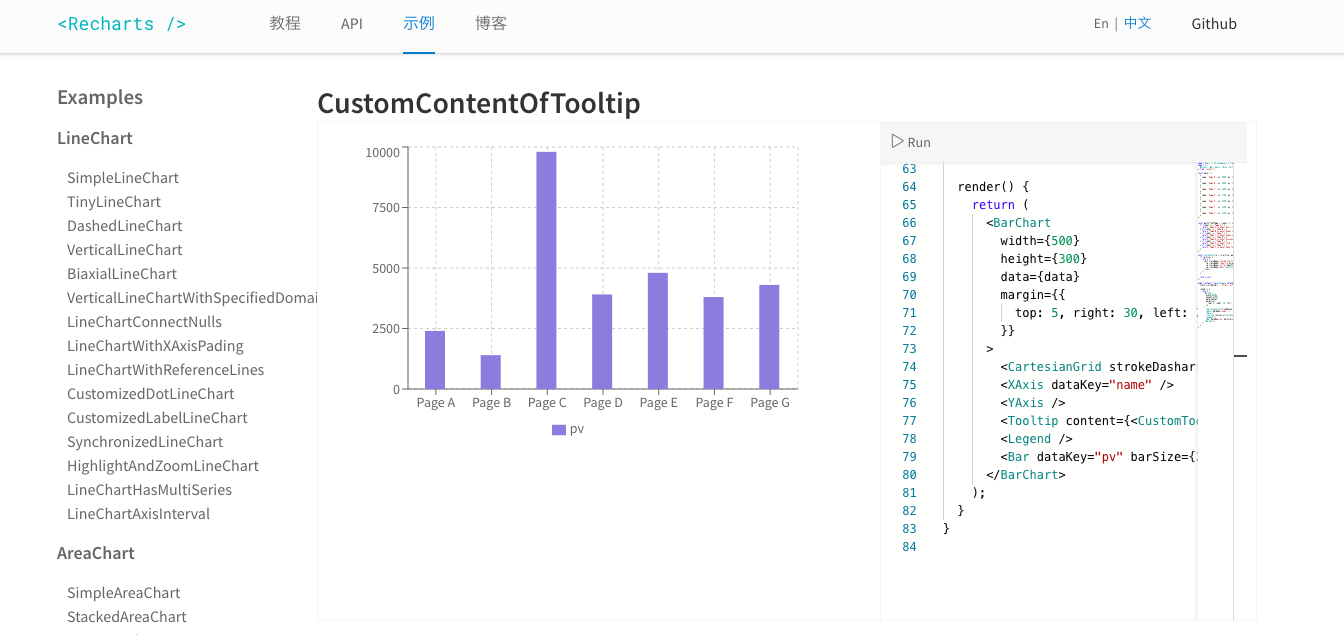Open the 博客 navigation item
The height and width of the screenshot is (635, 1344).
pos(491,23)
